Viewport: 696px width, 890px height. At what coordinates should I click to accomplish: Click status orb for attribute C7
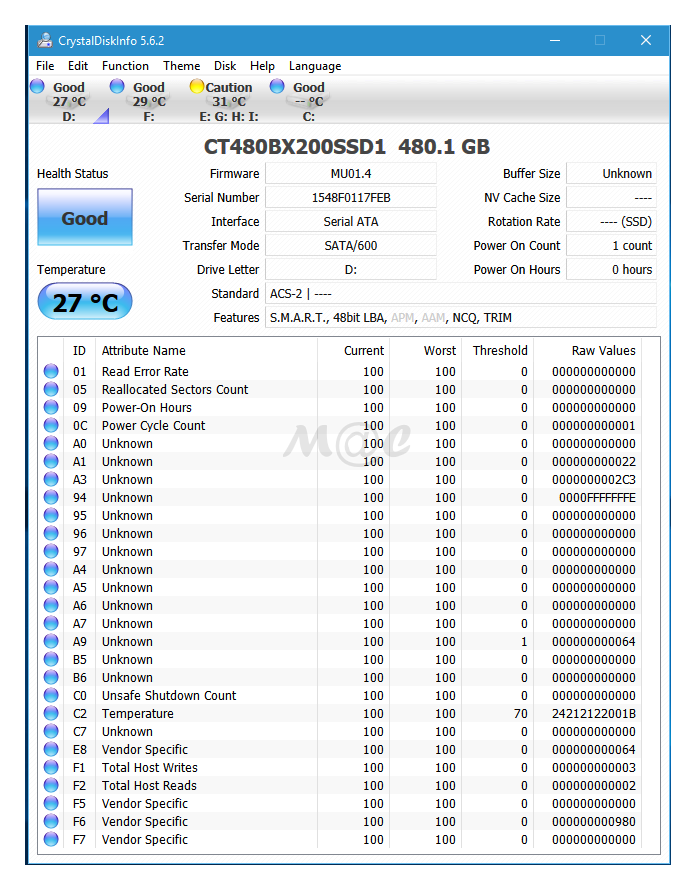(x=51, y=731)
